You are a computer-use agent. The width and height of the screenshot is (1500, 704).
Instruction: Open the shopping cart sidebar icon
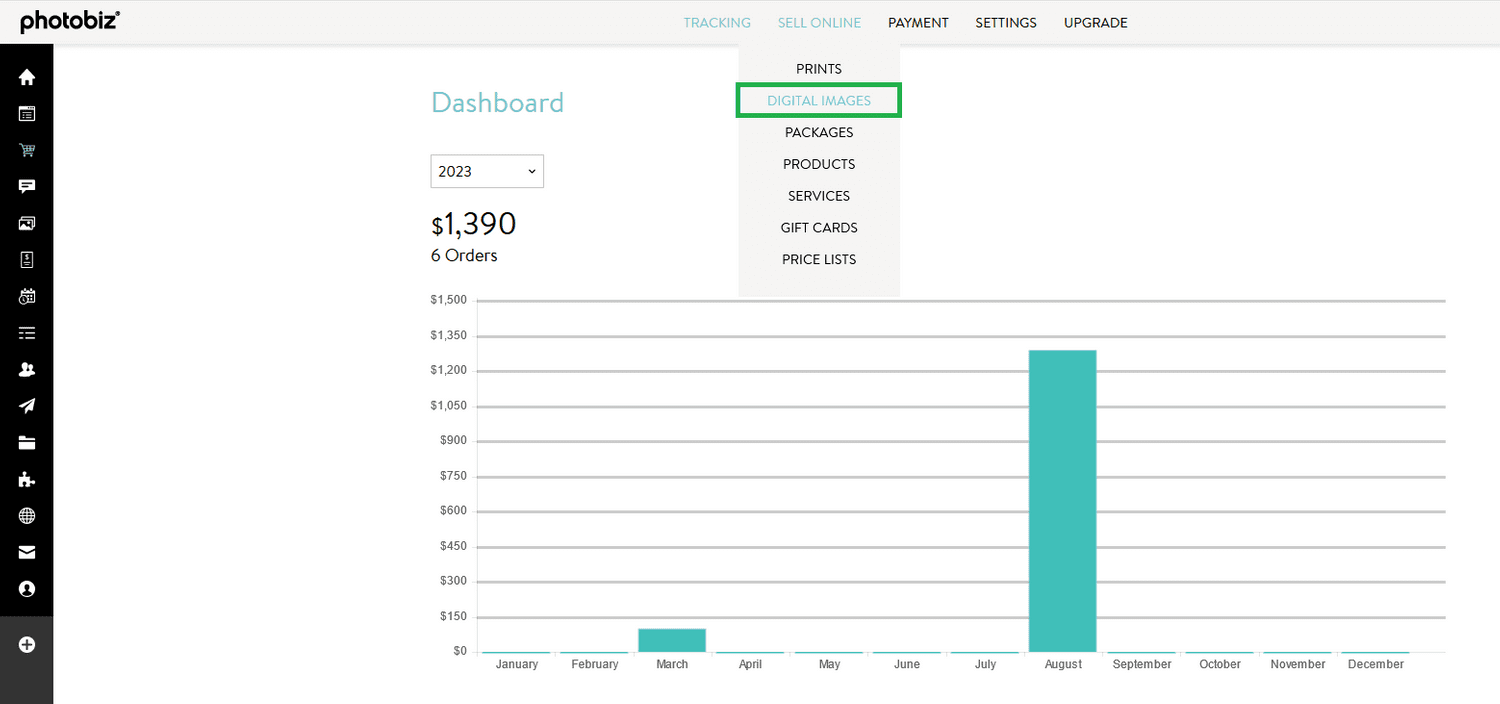(x=27, y=150)
